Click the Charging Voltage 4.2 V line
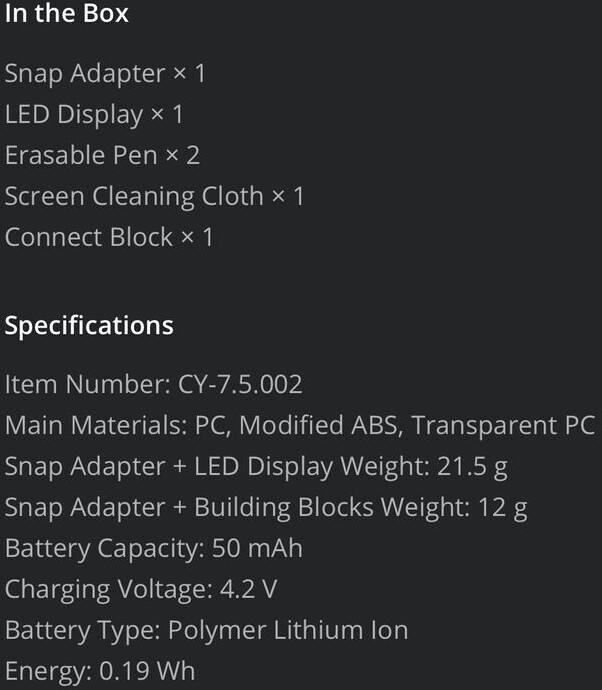 (141, 590)
